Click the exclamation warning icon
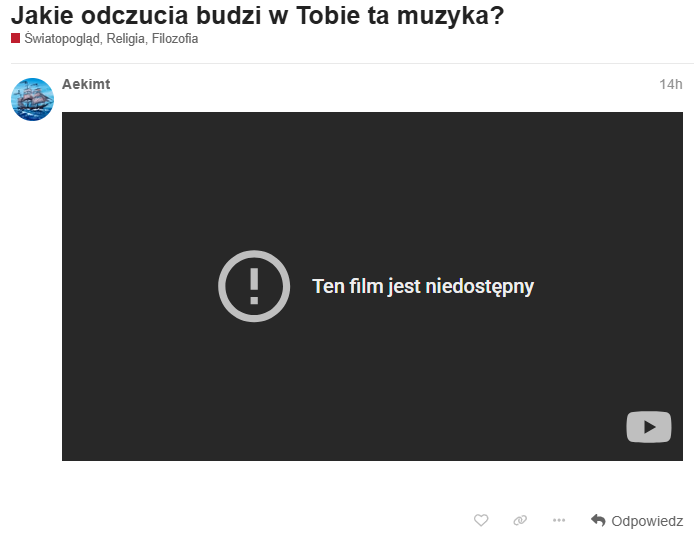Image resolution: width=699 pixels, height=536 pixels. click(254, 286)
